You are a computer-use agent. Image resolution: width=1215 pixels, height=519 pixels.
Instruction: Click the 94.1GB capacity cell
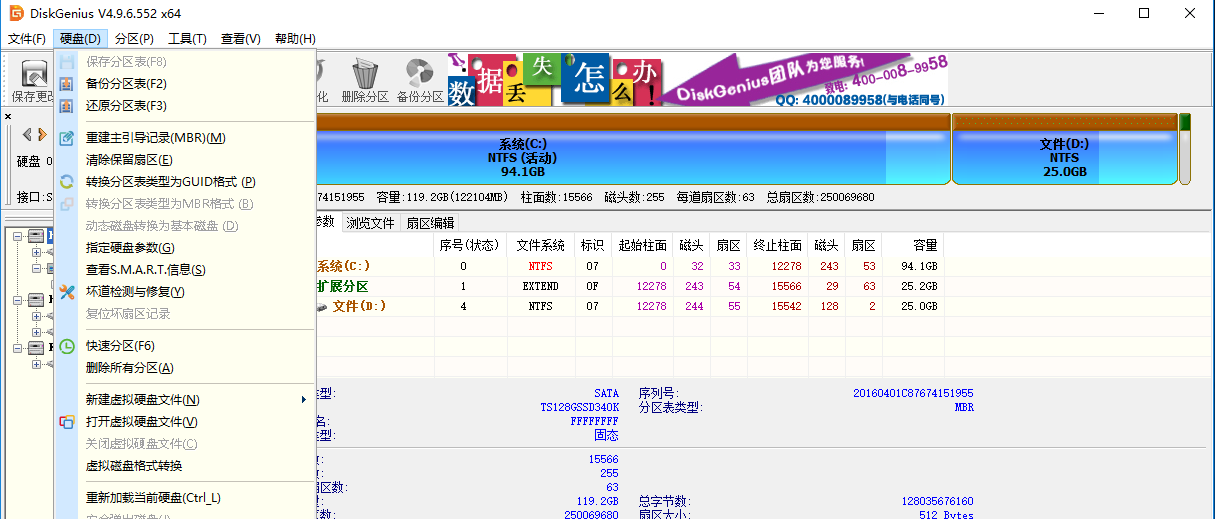pos(919,266)
